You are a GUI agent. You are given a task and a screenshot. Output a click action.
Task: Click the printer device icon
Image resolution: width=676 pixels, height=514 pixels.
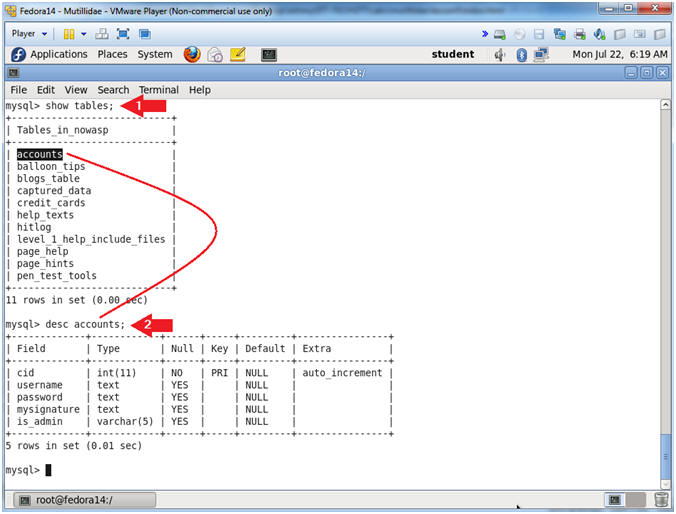point(580,34)
